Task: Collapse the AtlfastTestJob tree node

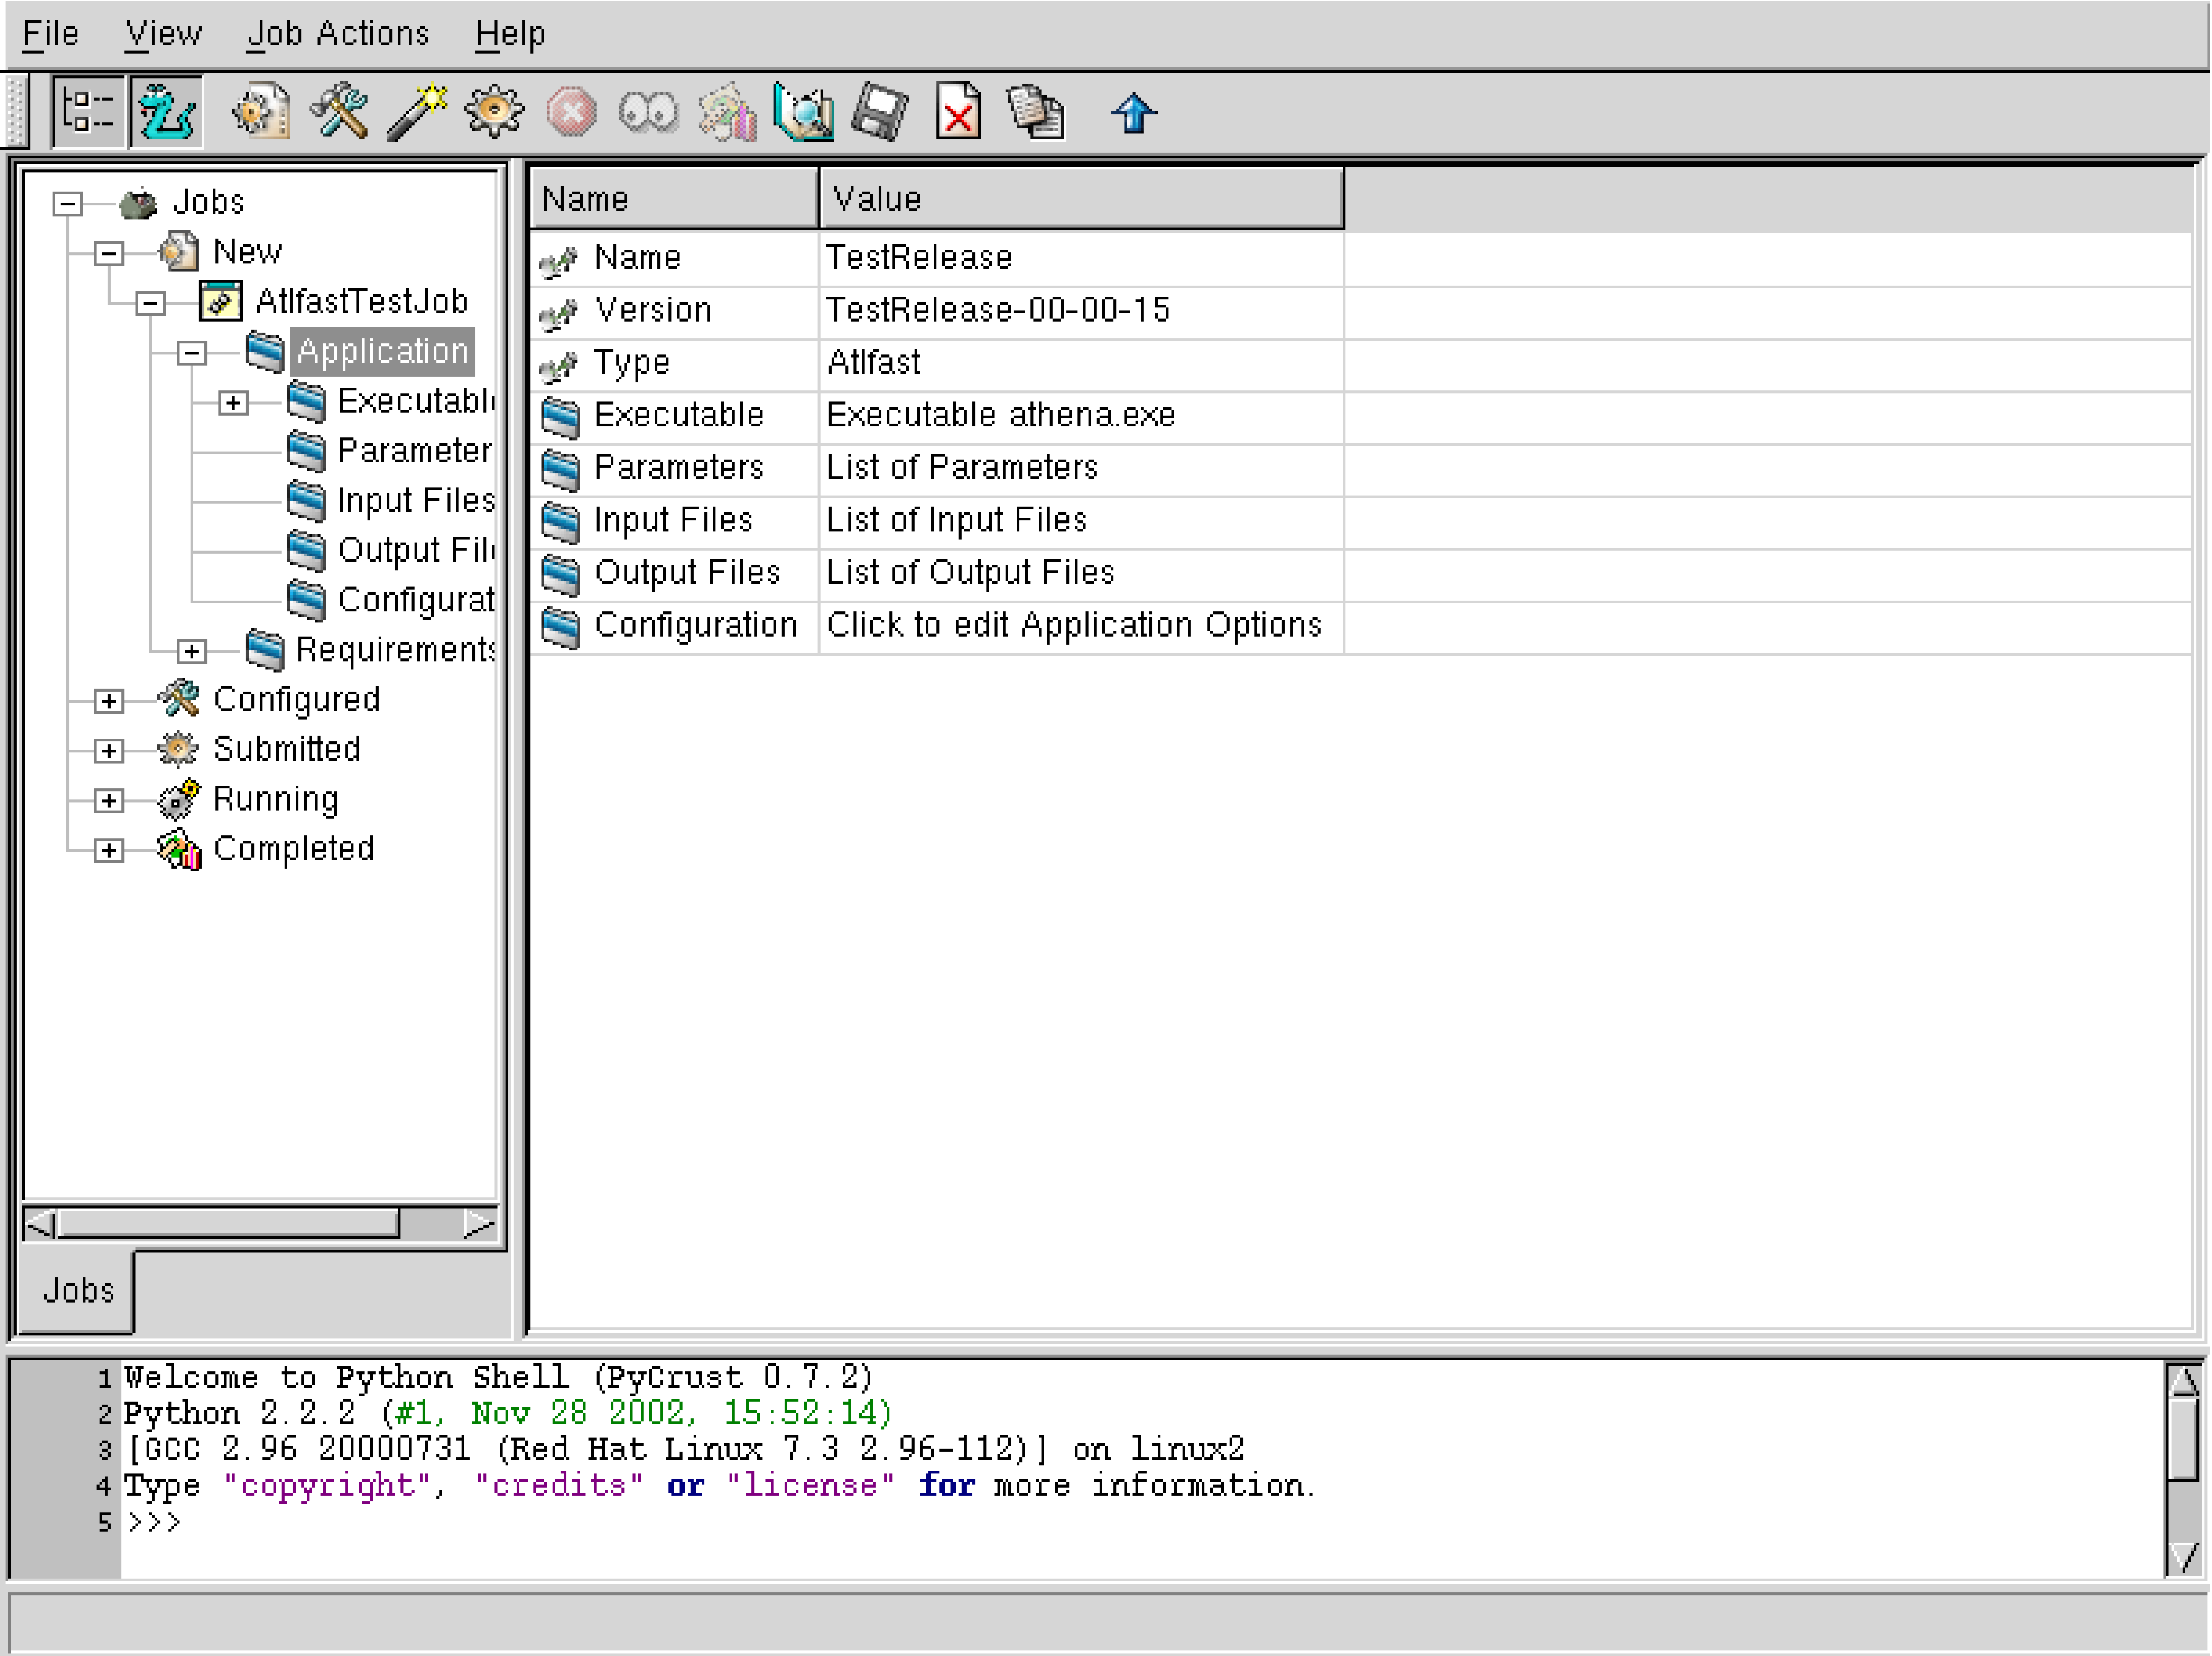Action: [x=150, y=303]
